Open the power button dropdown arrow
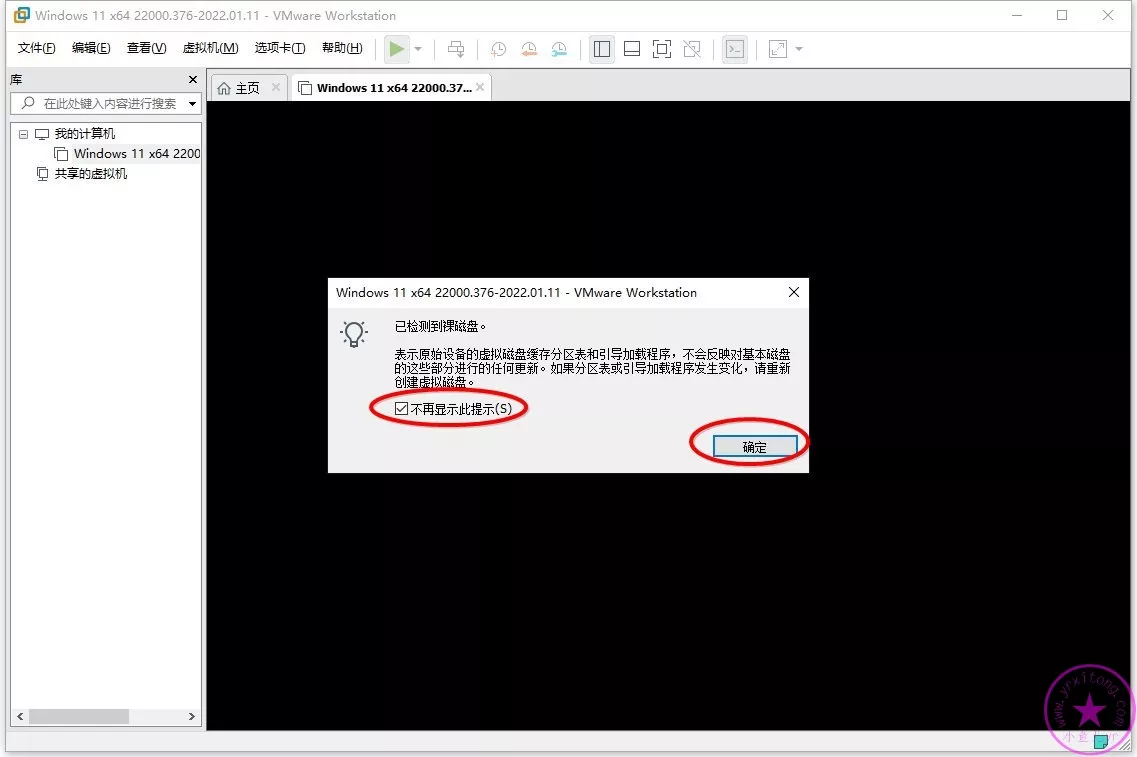1137x757 pixels. (x=418, y=49)
